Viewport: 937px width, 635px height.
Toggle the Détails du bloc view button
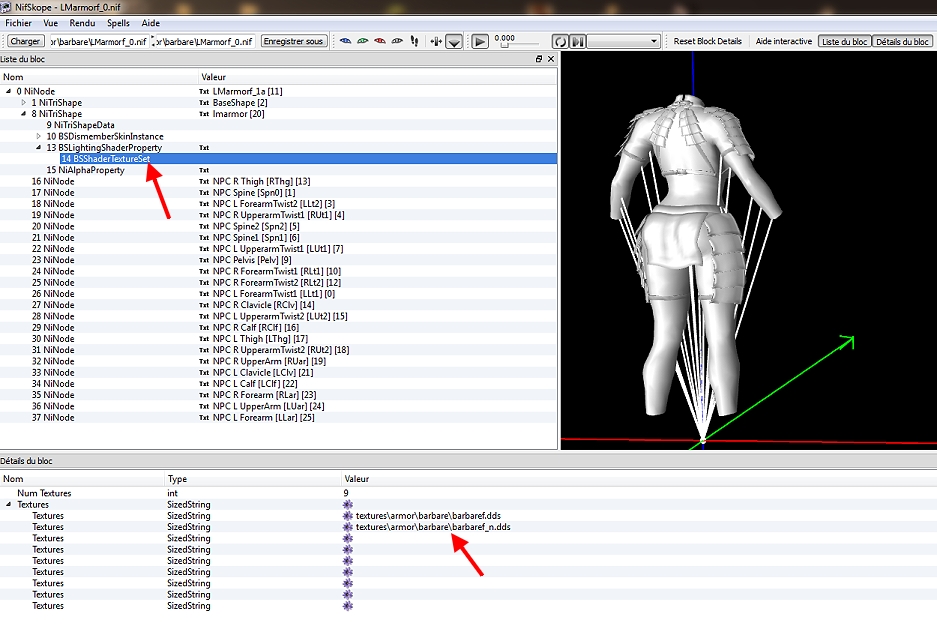coord(901,41)
